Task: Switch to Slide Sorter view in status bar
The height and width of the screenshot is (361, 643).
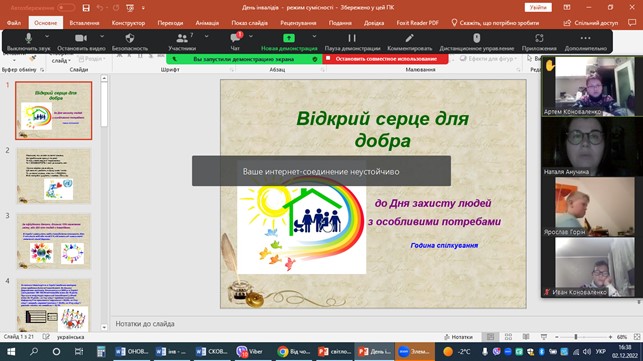Action: pos(508,337)
